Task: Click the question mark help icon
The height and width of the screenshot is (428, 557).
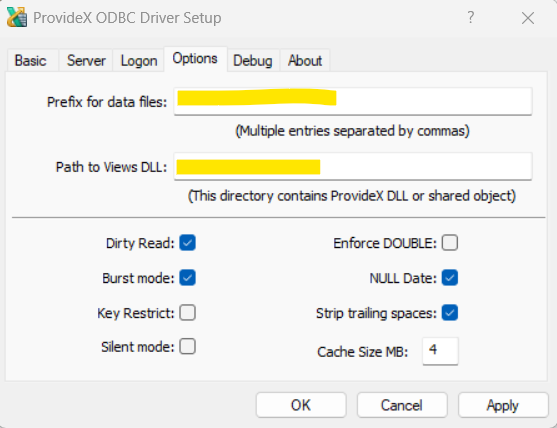Action: (470, 17)
